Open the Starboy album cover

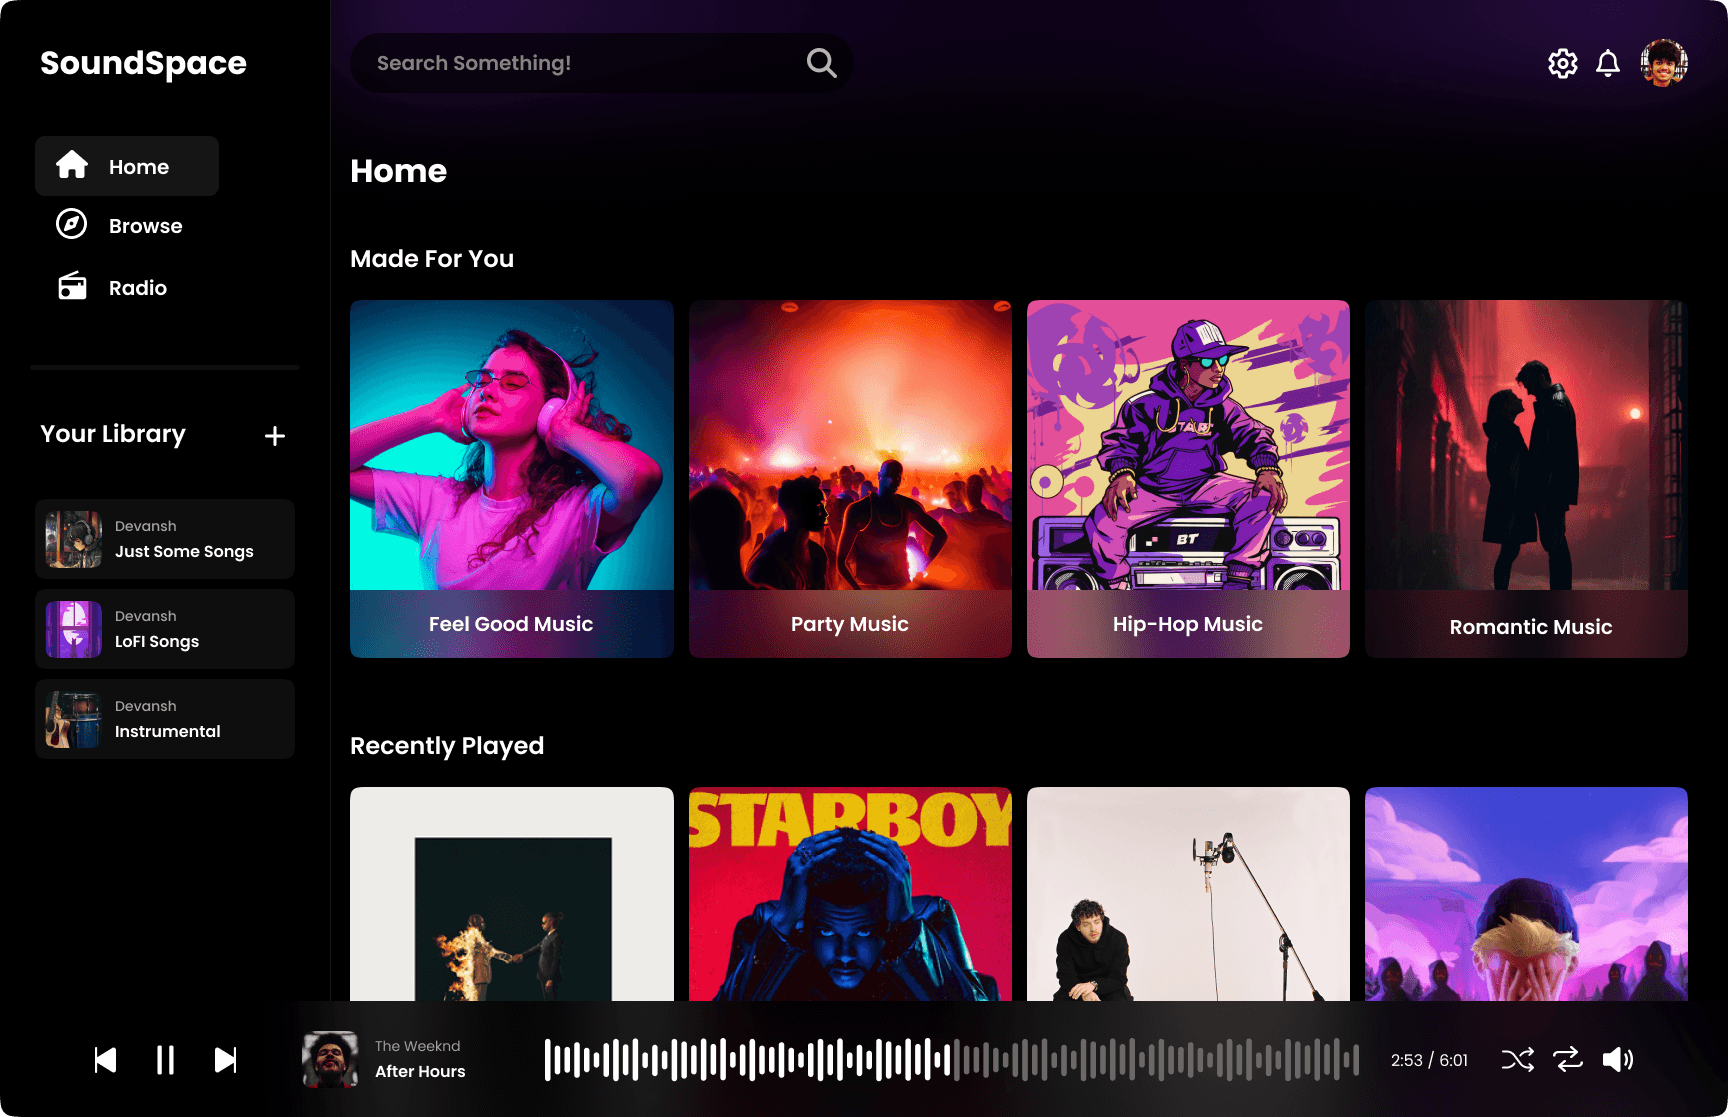[850, 894]
